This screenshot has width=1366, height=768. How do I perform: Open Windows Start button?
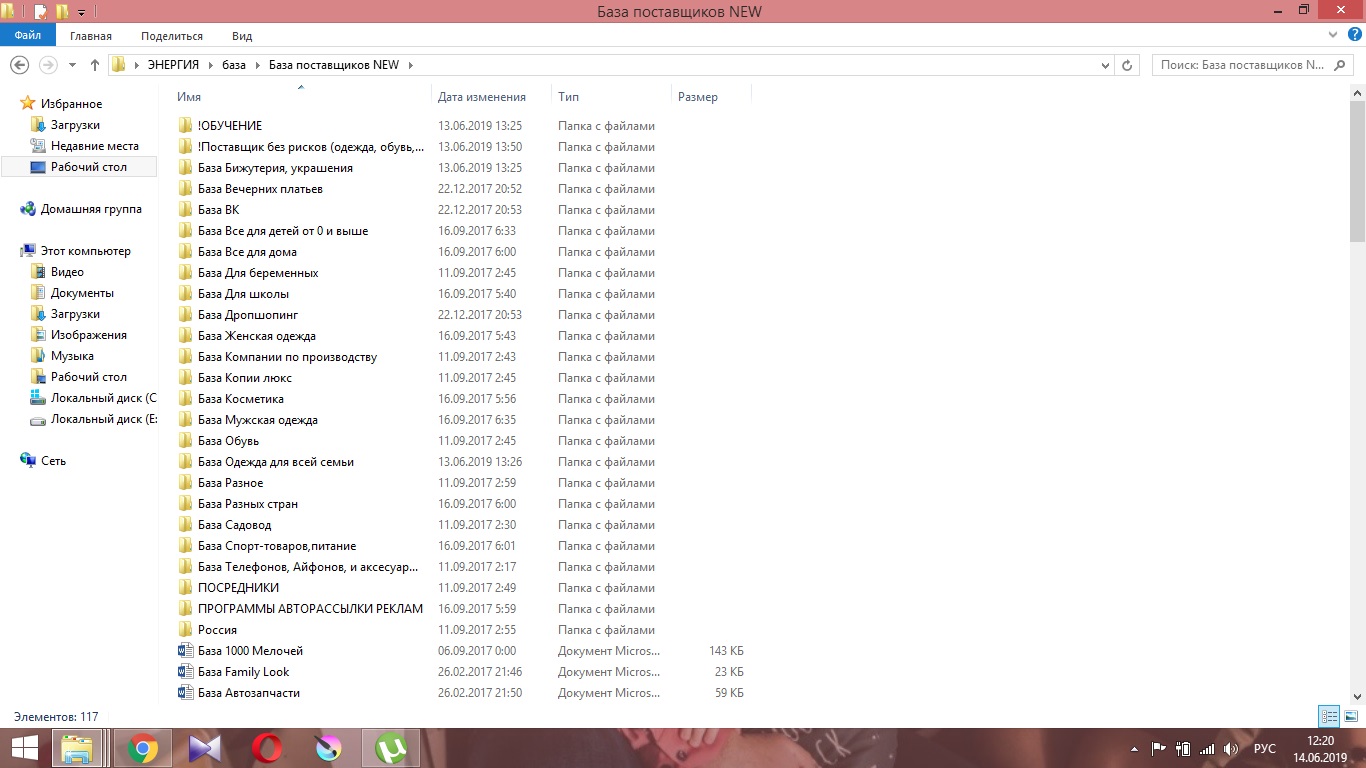pos(24,748)
